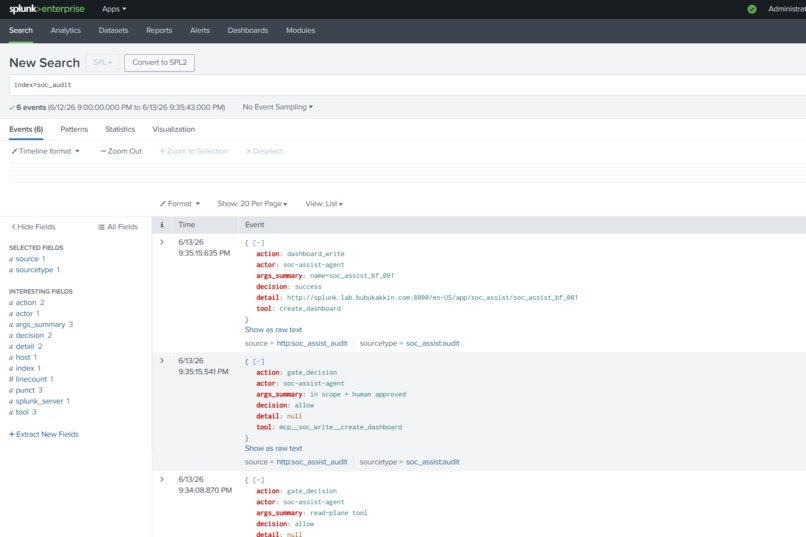Switch to the Patterns tab
The height and width of the screenshot is (537, 806).
[74, 129]
